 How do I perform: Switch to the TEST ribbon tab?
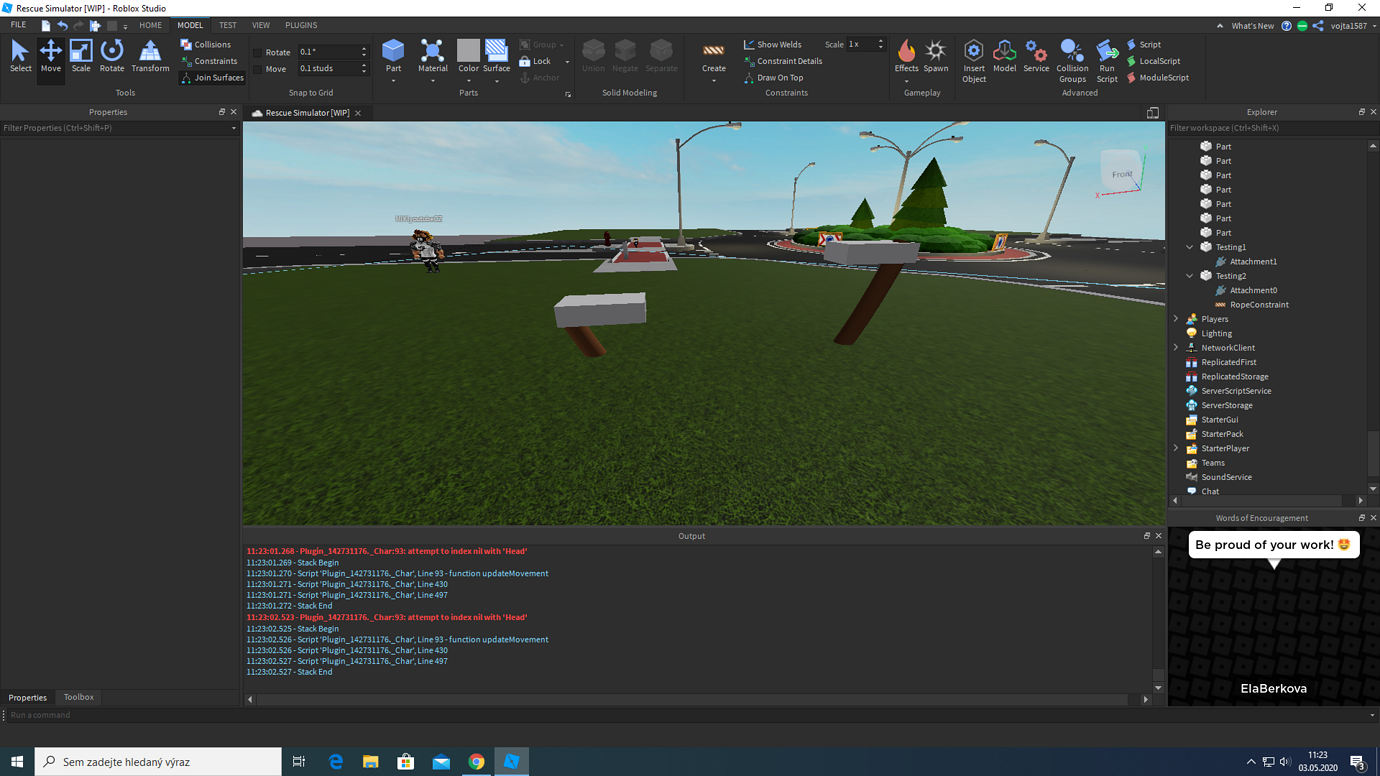(227, 25)
